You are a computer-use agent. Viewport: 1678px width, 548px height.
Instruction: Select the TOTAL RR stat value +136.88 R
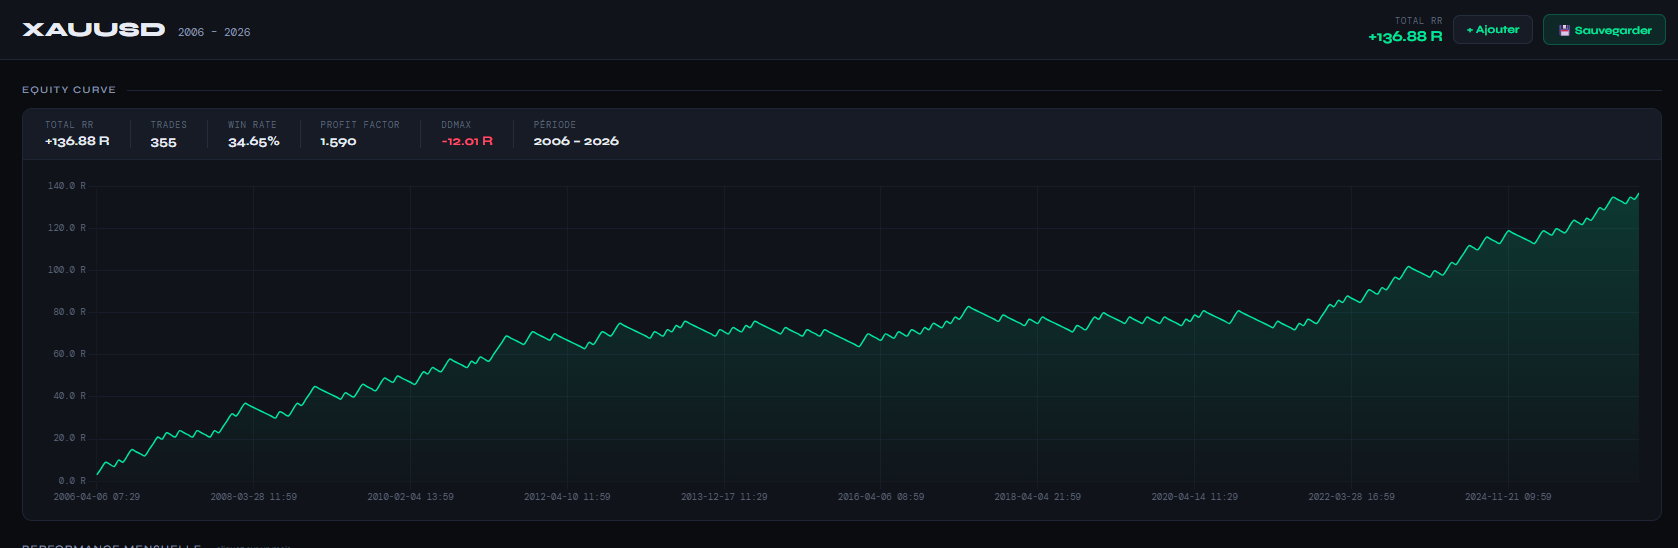point(77,142)
